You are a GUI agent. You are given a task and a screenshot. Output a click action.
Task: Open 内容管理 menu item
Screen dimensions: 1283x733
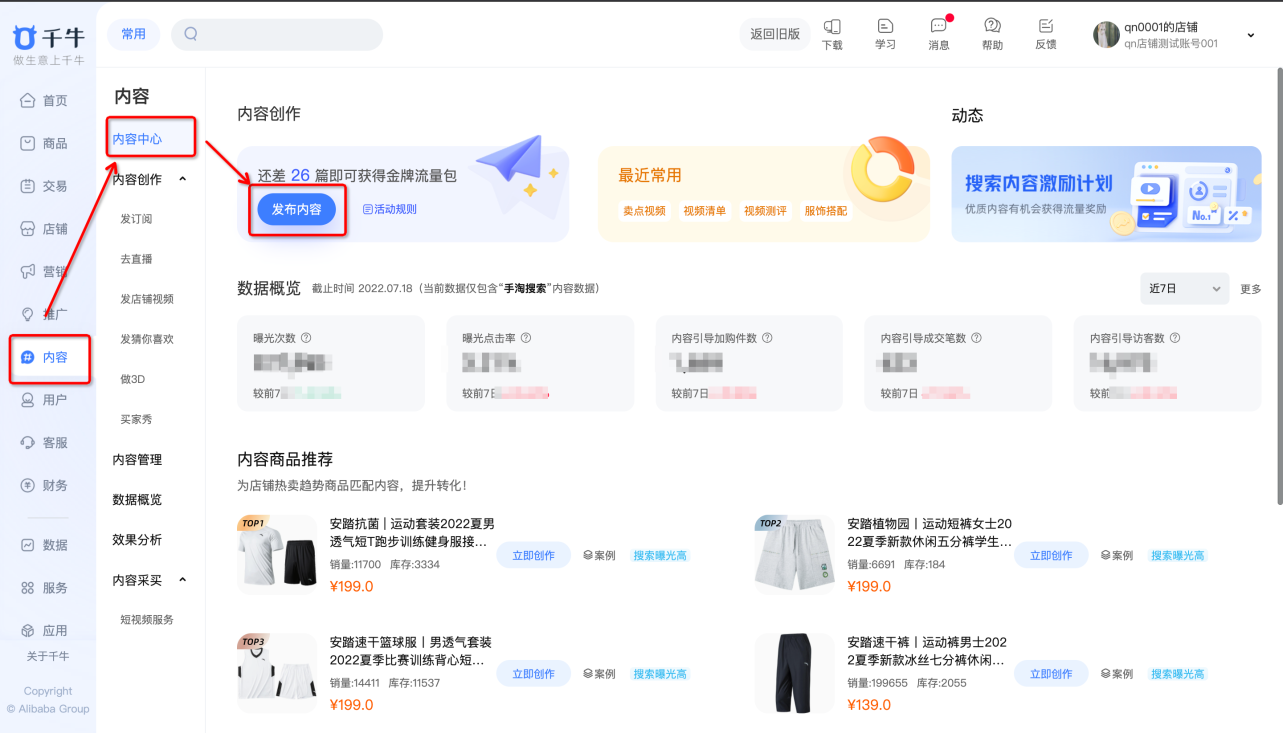click(137, 460)
